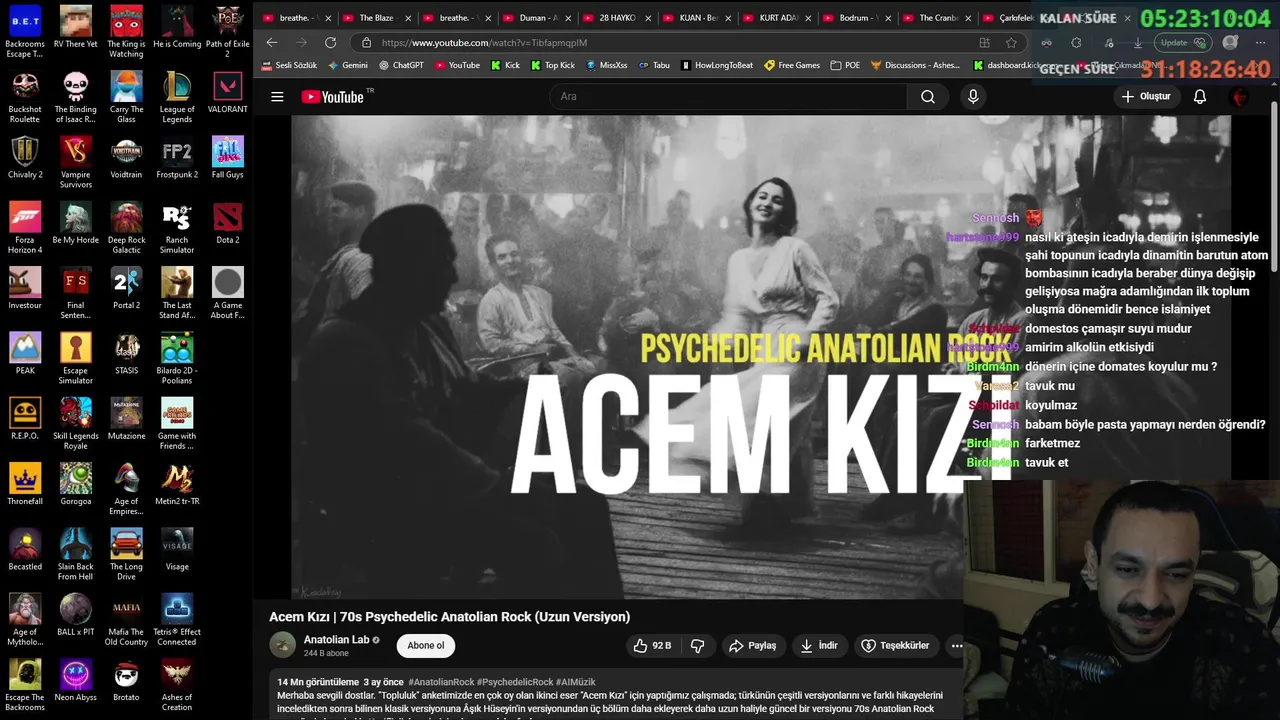1280x720 pixels.
Task: Open the #AIMüzik hashtag
Action: point(575,682)
